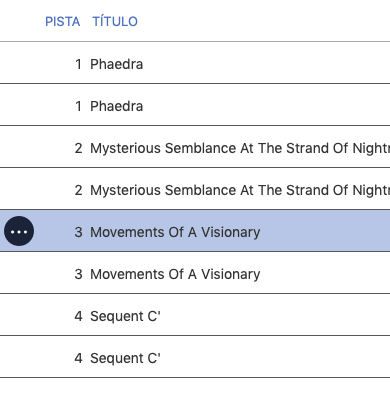This screenshot has width=390, height=407.
Task: Select the first Phaedra track title
Action: click(117, 64)
